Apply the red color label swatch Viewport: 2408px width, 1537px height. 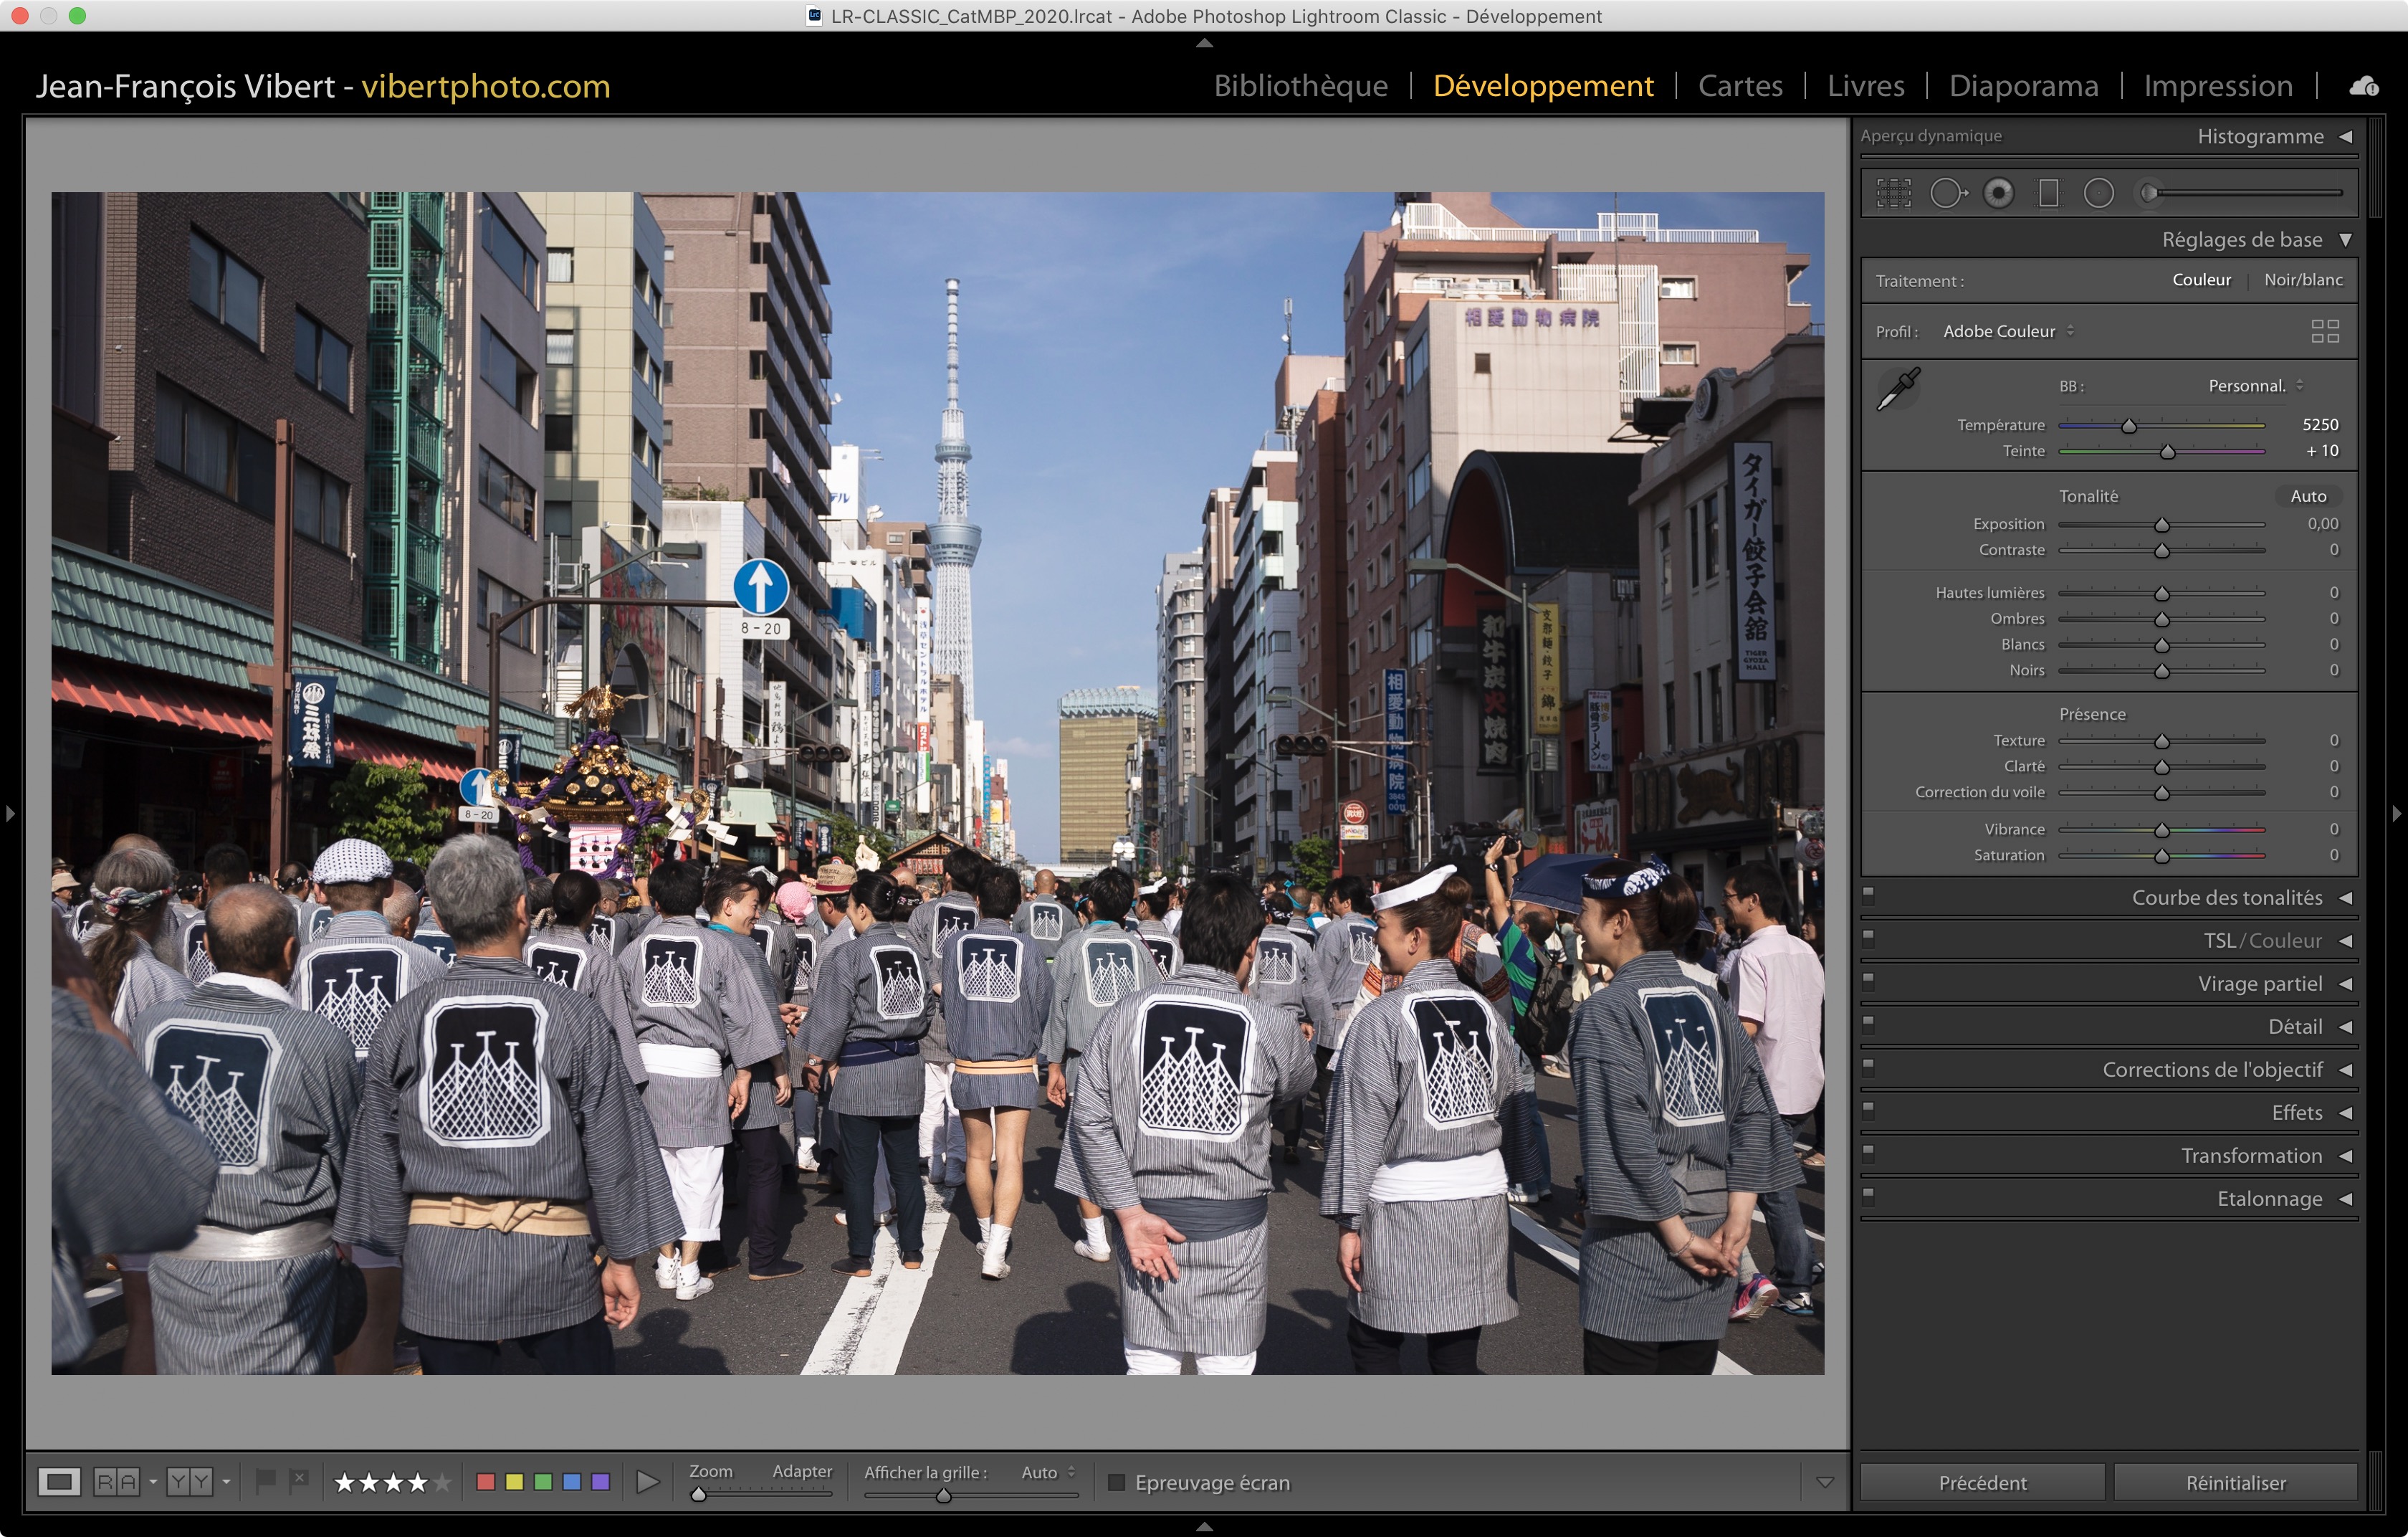point(486,1481)
